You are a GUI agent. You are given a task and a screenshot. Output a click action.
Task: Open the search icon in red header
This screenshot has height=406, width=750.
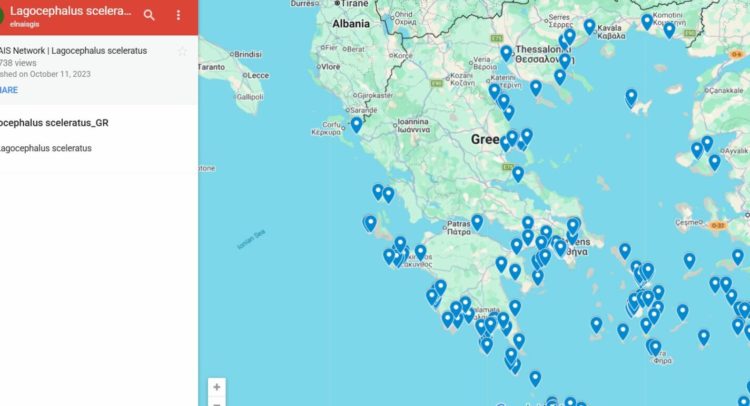[149, 15]
